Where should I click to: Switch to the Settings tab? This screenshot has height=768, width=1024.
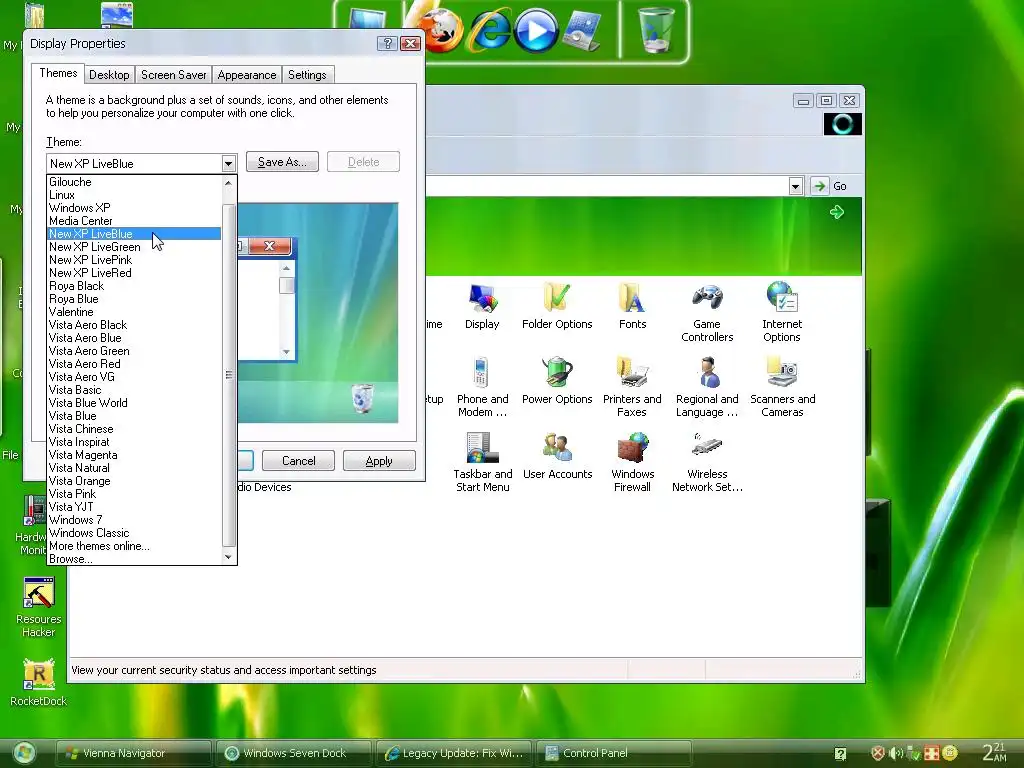tap(307, 74)
